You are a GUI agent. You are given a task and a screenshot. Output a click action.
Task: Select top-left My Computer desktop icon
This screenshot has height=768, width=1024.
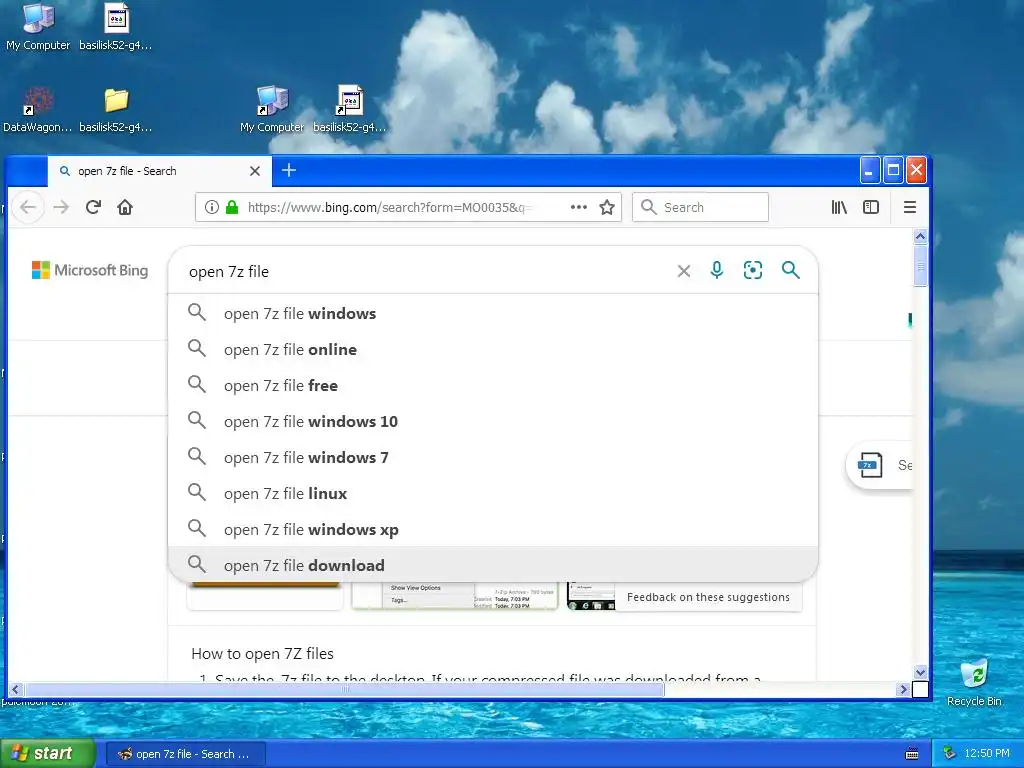click(38, 27)
